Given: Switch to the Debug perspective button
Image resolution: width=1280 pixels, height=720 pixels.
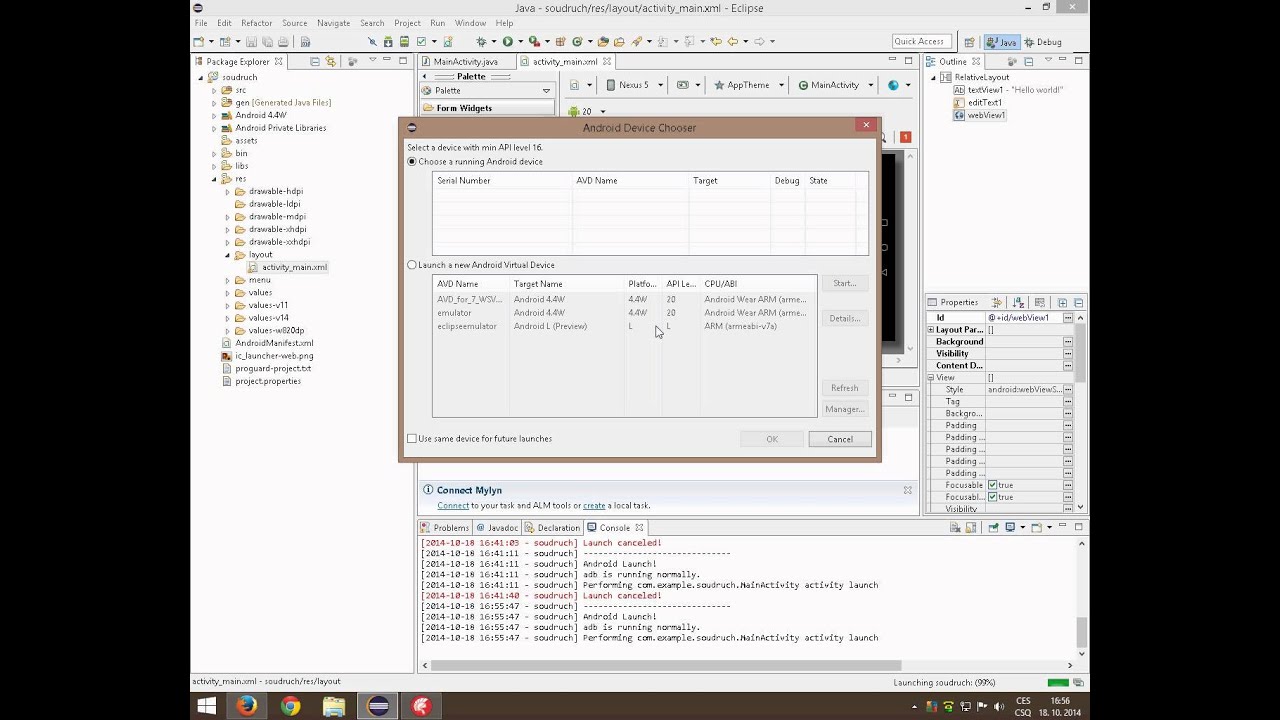Looking at the screenshot, I should click(1042, 42).
